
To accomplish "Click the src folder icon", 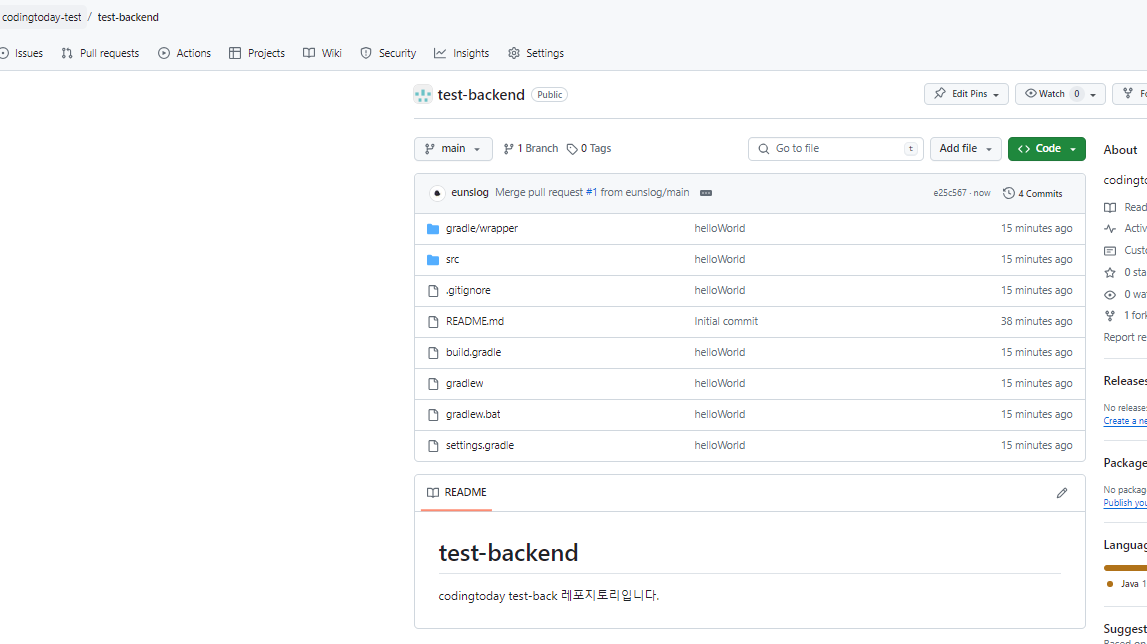I will (433, 260).
